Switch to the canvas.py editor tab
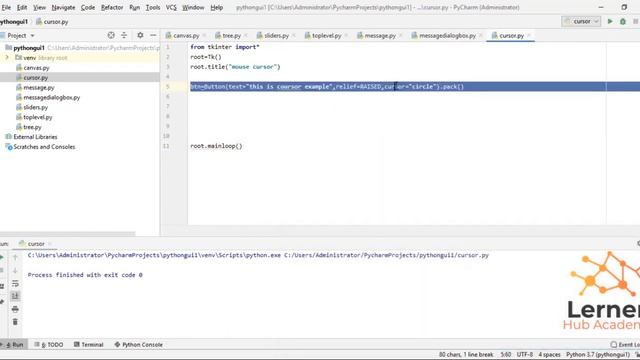The width and height of the screenshot is (640, 360). pyautogui.click(x=186, y=36)
